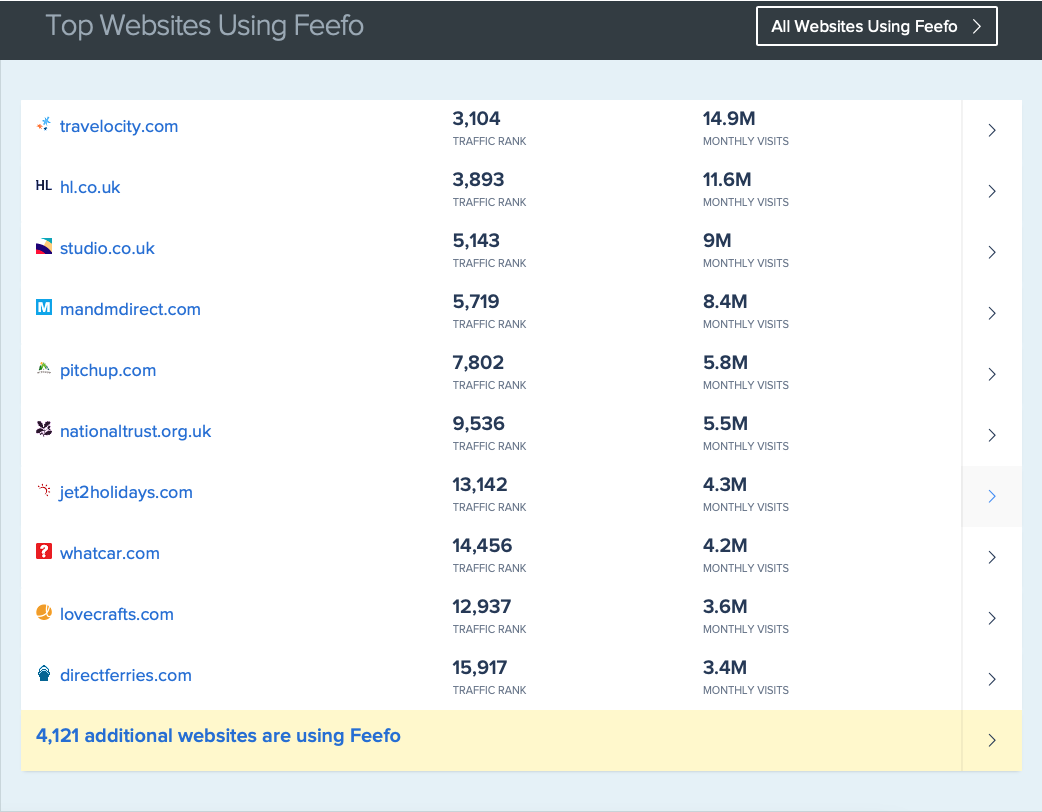Expand the nationaltrust.org.uk row chevron
The image size is (1042, 812).
point(991,435)
